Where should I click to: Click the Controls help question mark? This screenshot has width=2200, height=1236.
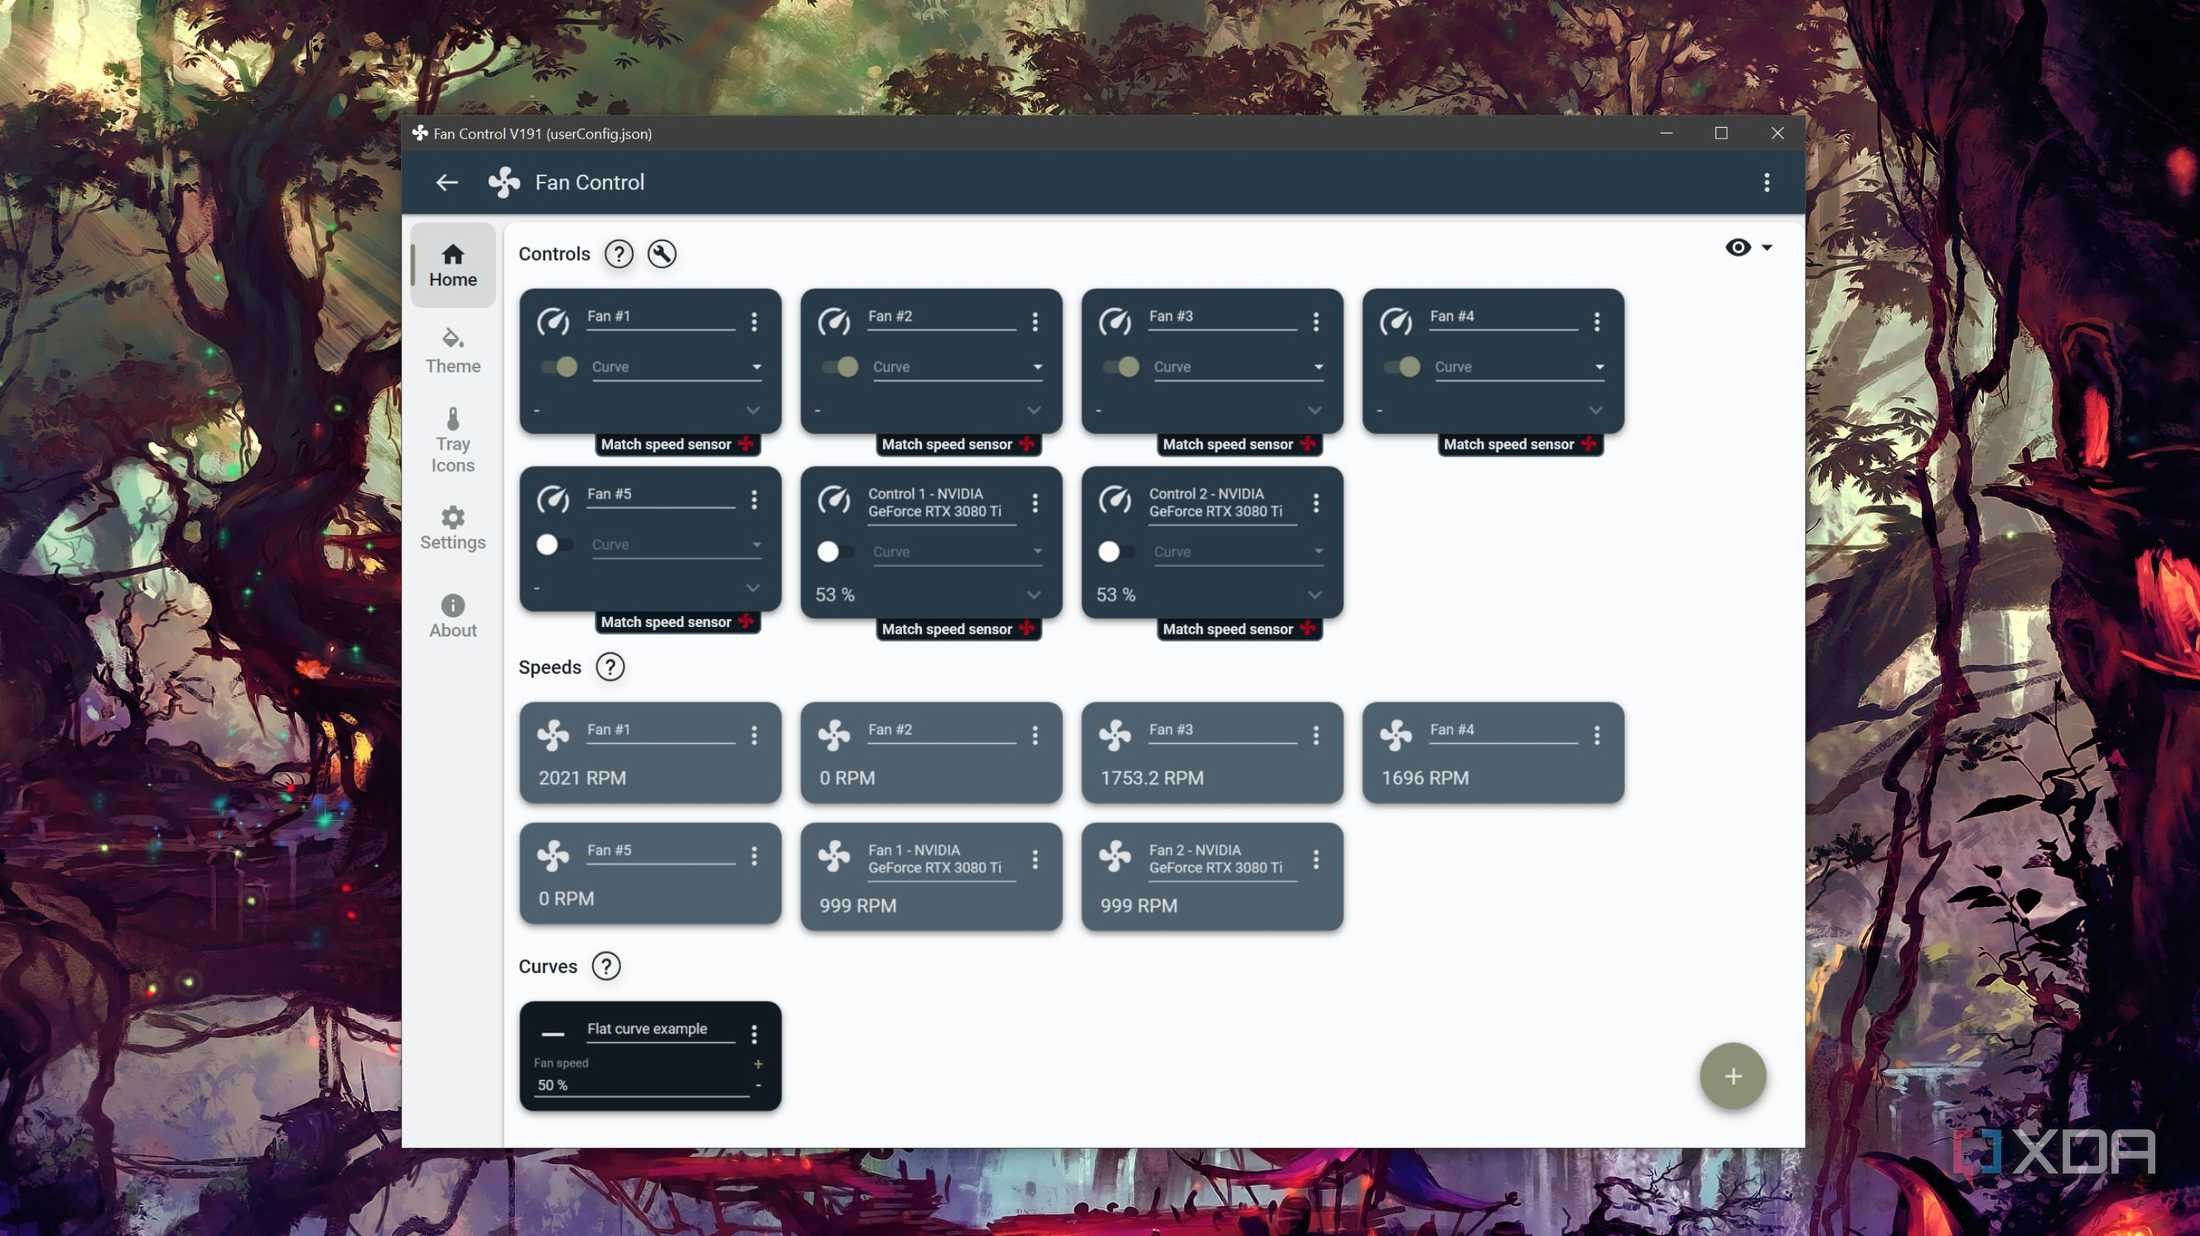point(619,253)
